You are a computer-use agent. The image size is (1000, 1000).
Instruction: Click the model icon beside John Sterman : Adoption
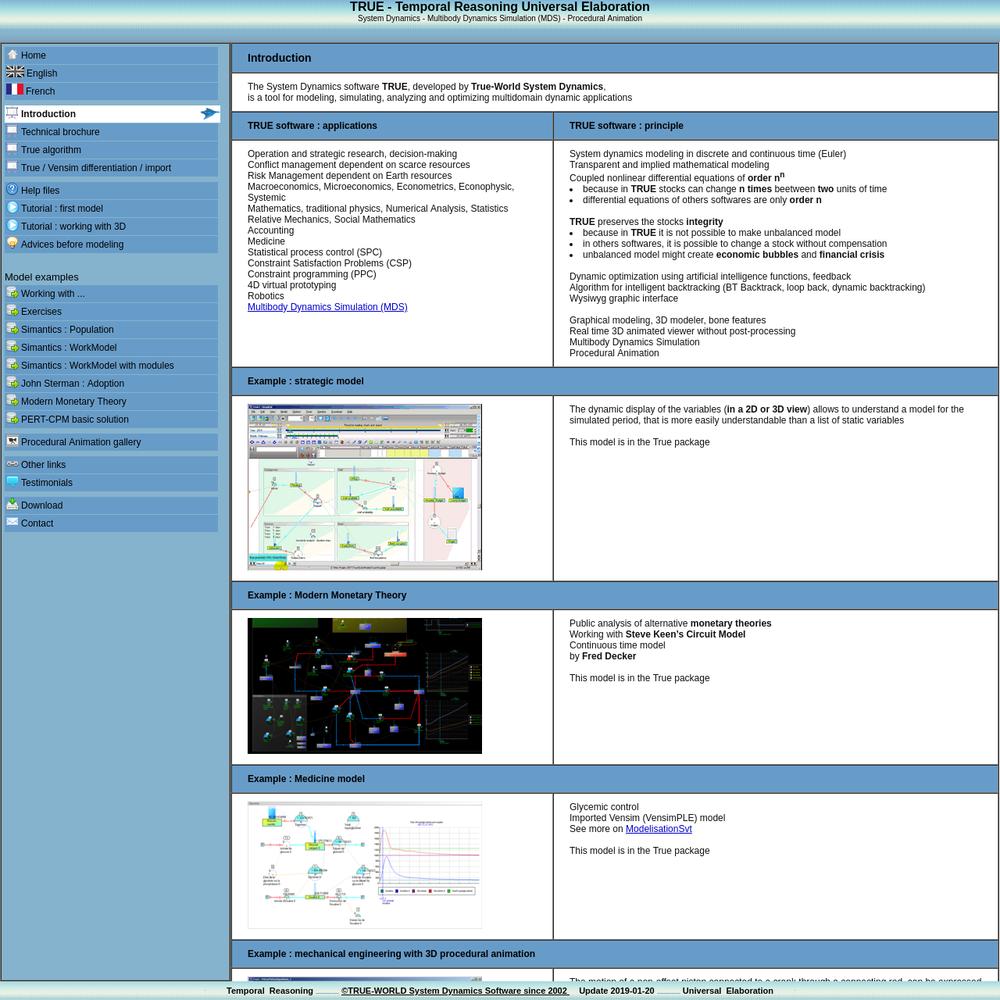click(x=12, y=382)
